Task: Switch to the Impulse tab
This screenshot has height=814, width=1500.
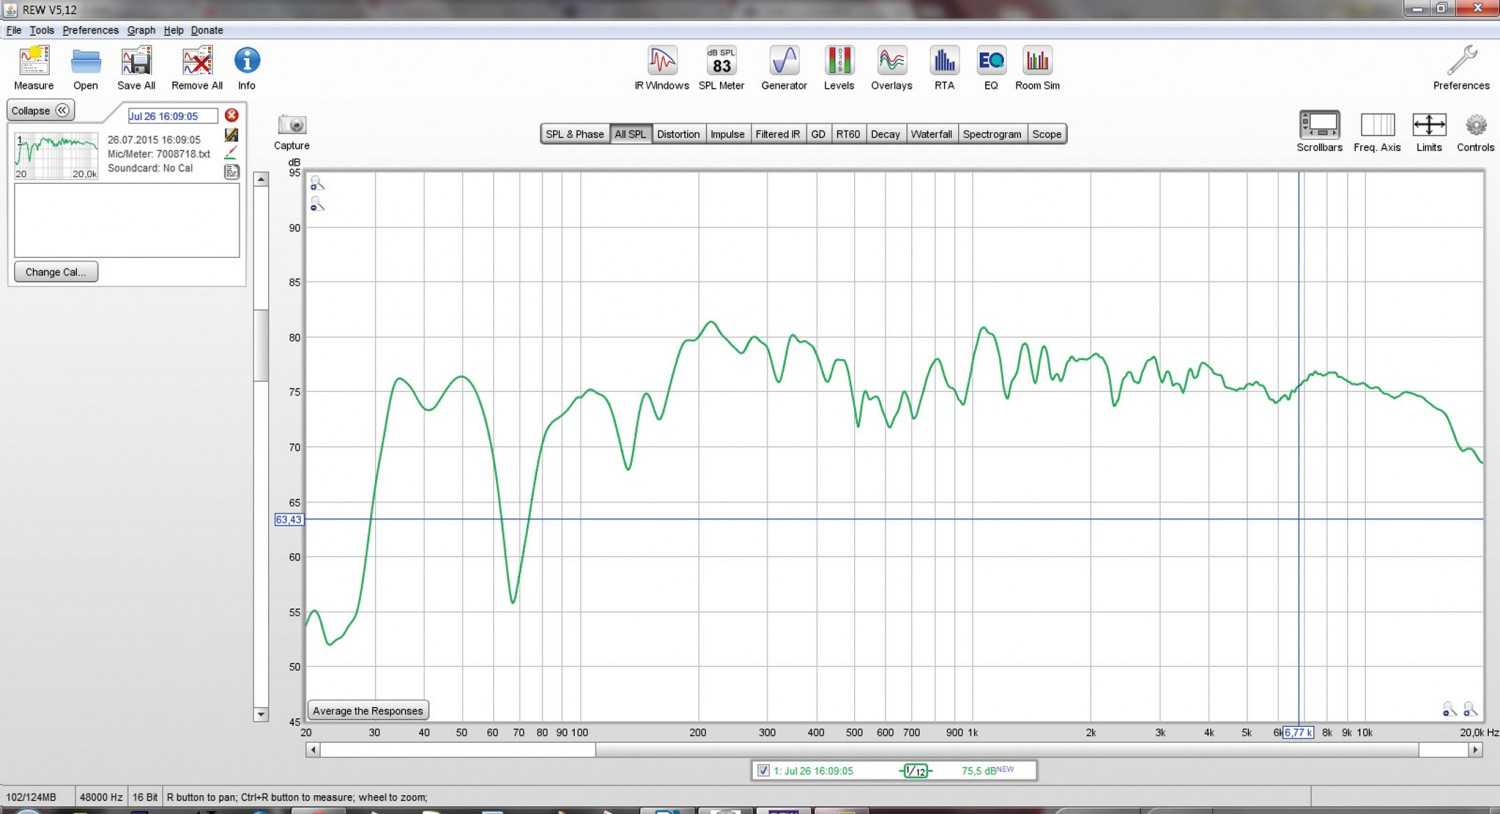Action: coord(728,134)
